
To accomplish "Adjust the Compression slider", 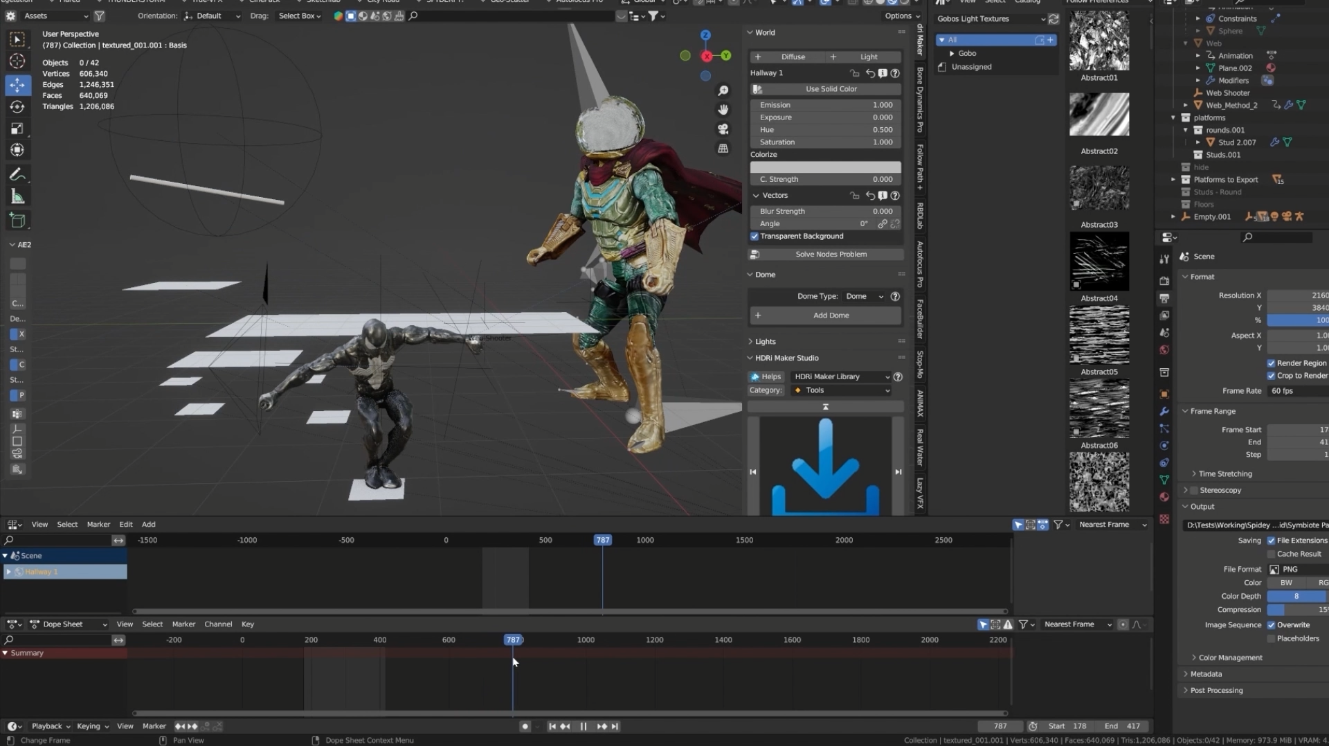I will [x=1297, y=609].
